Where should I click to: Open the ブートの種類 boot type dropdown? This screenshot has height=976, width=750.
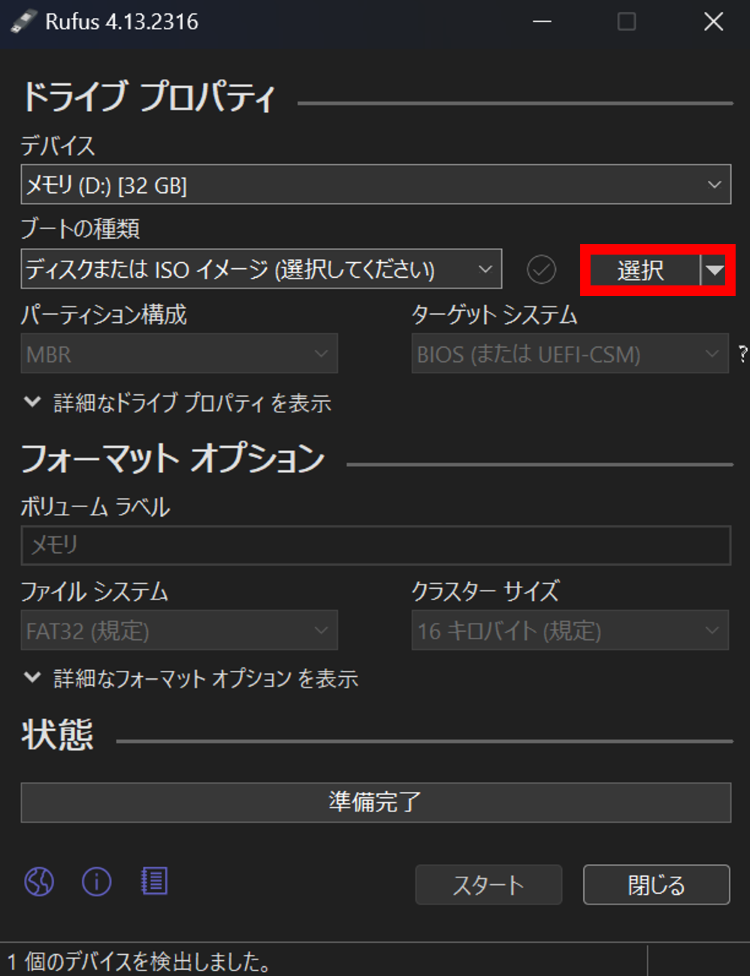pos(261,269)
